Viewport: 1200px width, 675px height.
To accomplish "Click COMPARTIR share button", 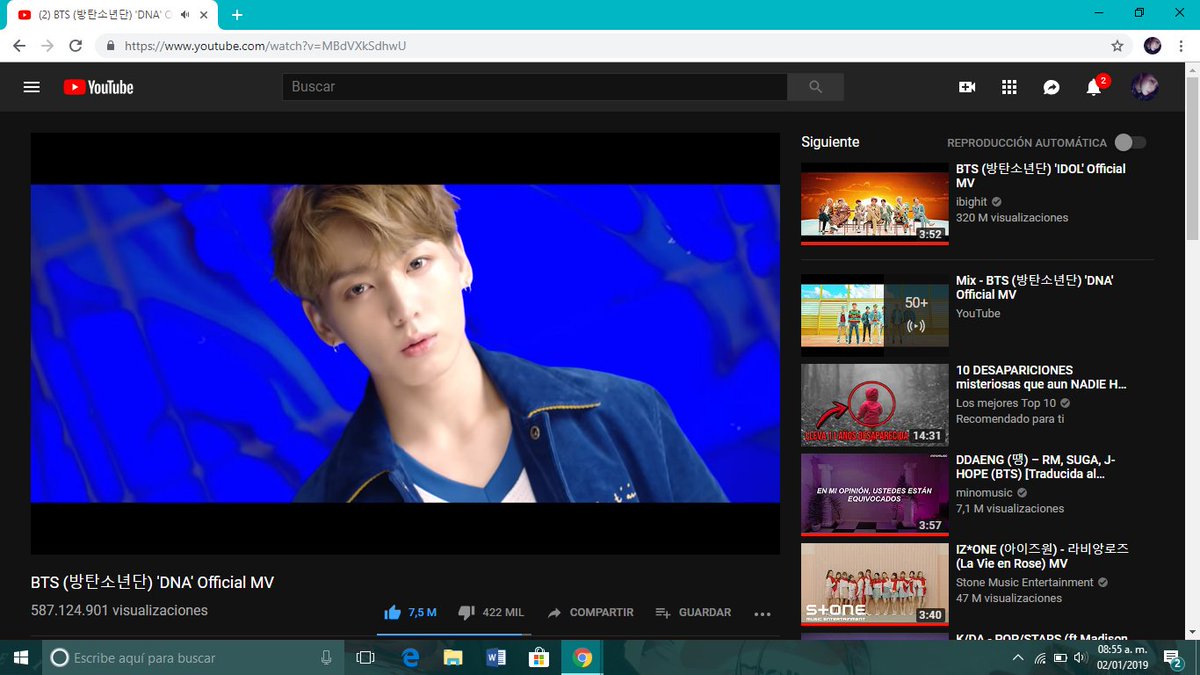I will point(591,612).
